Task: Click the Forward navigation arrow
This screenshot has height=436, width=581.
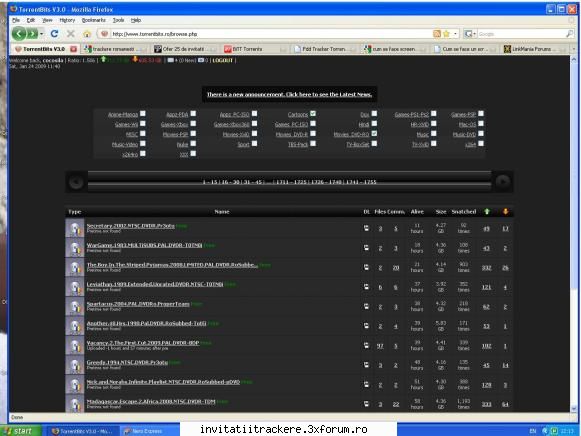Action: [32, 34]
